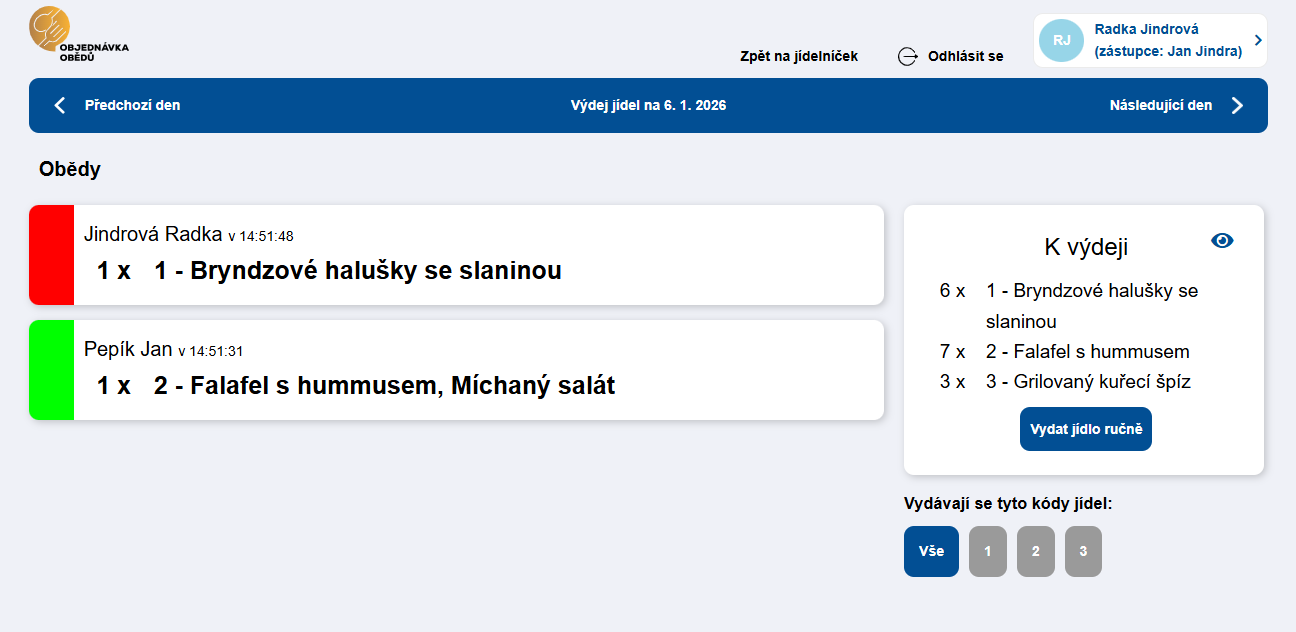
Task: Click the Objednávka obědů logo
Action: [x=78, y=34]
